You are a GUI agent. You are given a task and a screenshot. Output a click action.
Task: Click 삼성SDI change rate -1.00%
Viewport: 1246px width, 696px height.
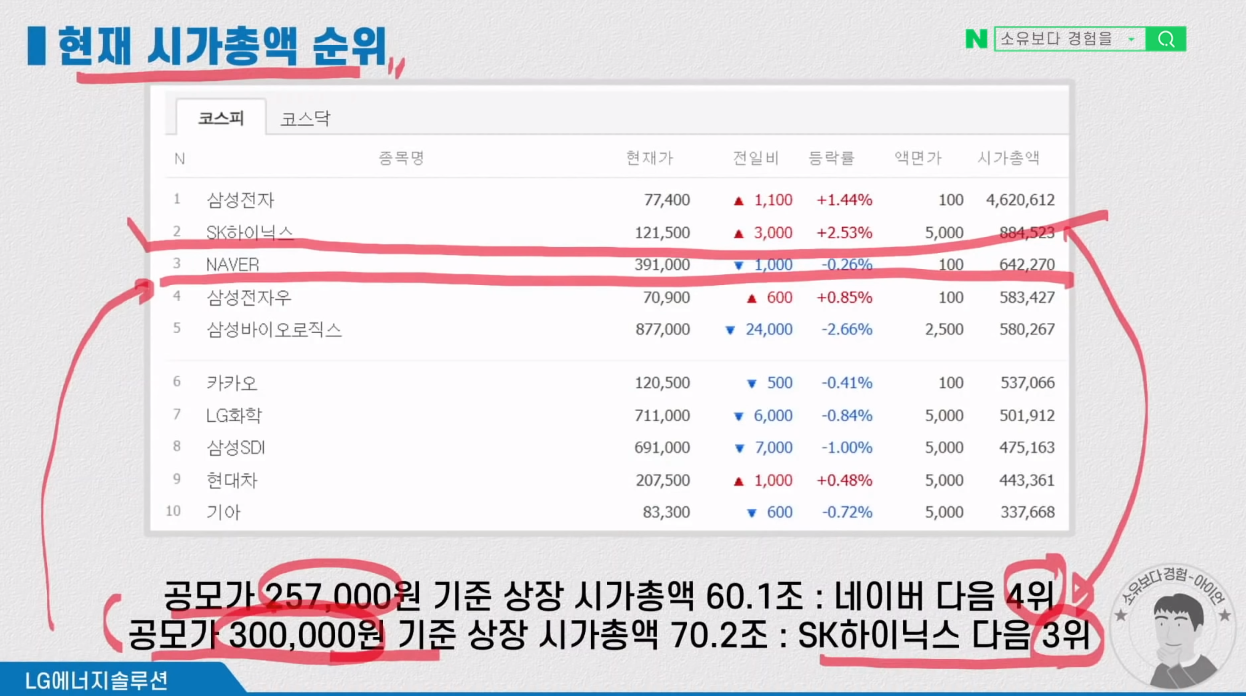tap(847, 447)
